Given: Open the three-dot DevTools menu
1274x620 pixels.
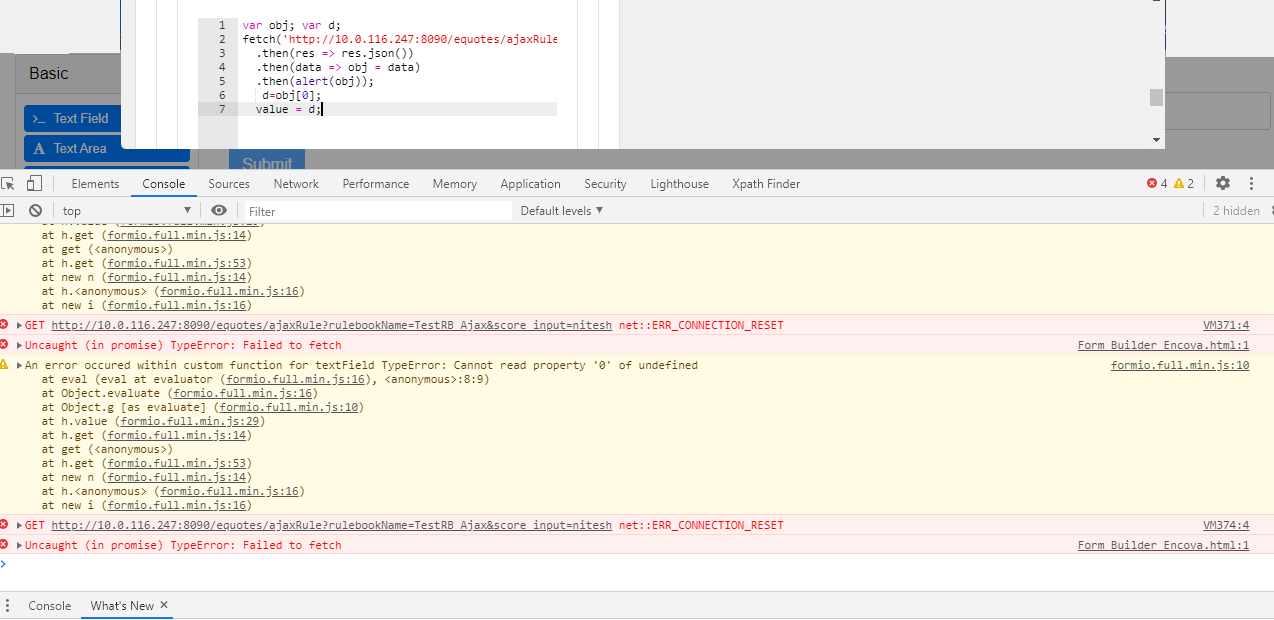Looking at the screenshot, I should tap(1251, 183).
